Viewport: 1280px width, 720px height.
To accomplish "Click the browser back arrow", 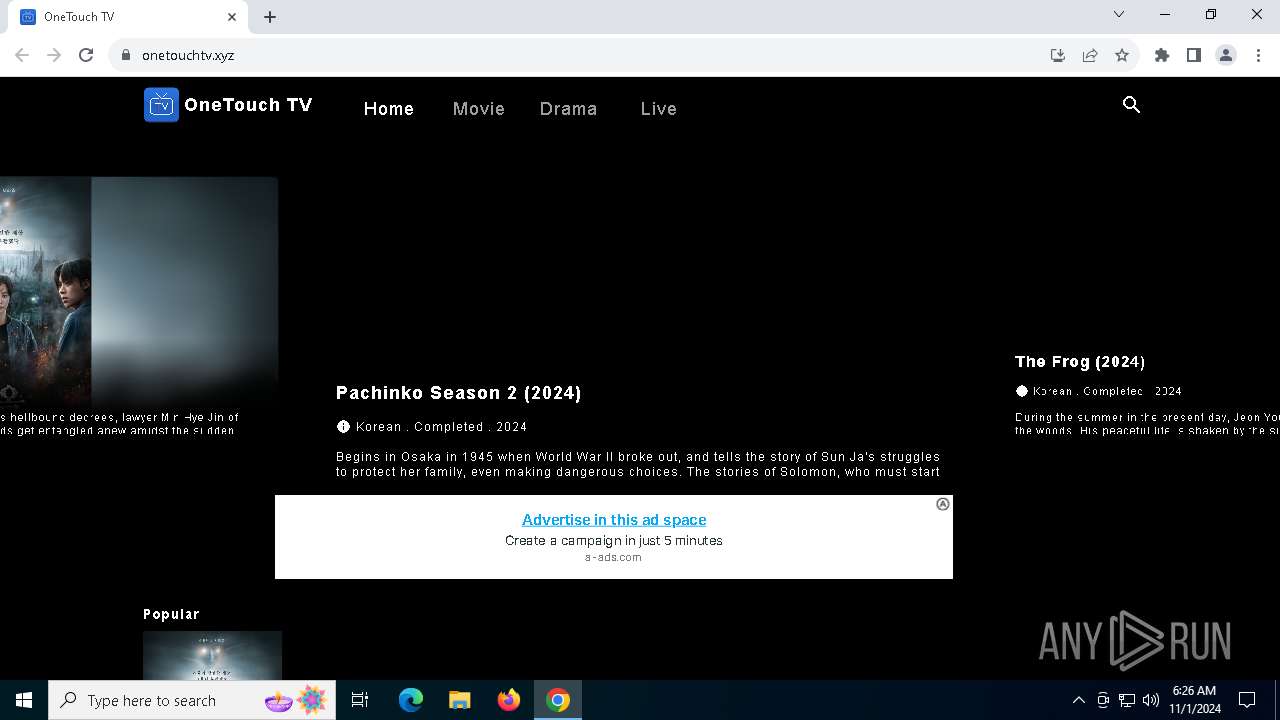I will (x=22, y=55).
